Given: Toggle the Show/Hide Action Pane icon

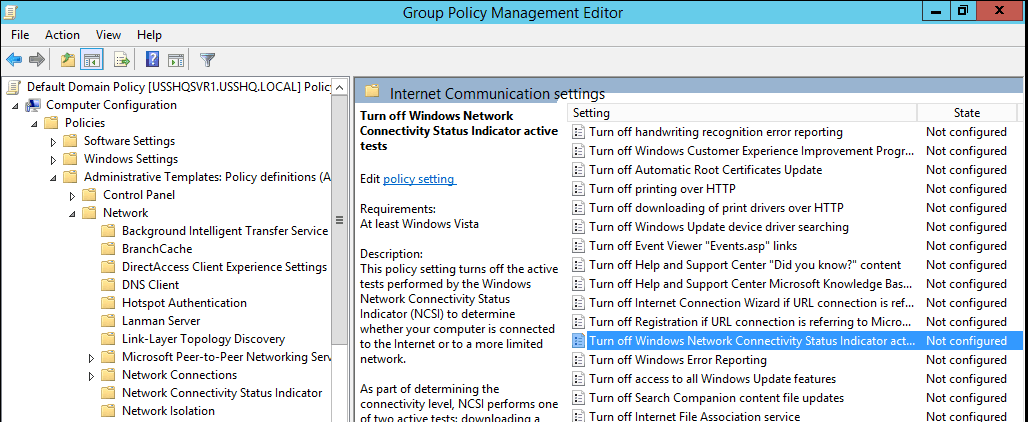Looking at the screenshot, I should click(175, 60).
